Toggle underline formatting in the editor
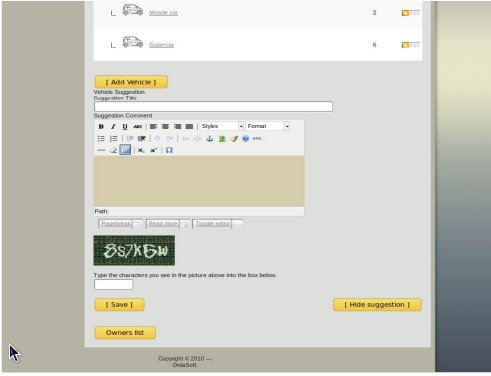Image resolution: width=491 pixels, height=376 pixels. [x=125, y=127]
